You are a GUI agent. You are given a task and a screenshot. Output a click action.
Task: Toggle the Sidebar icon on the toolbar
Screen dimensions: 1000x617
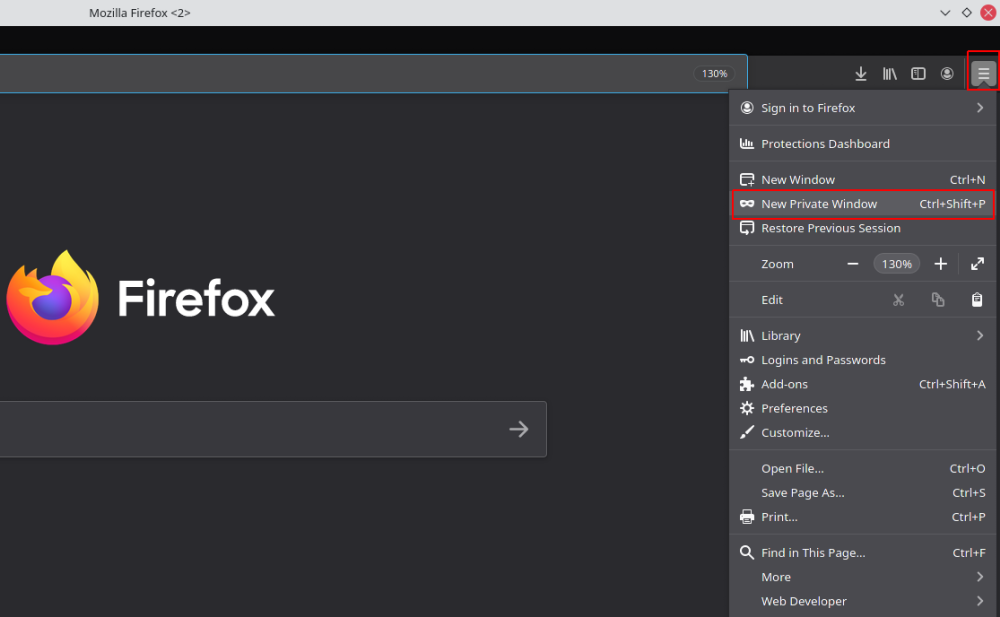click(918, 73)
